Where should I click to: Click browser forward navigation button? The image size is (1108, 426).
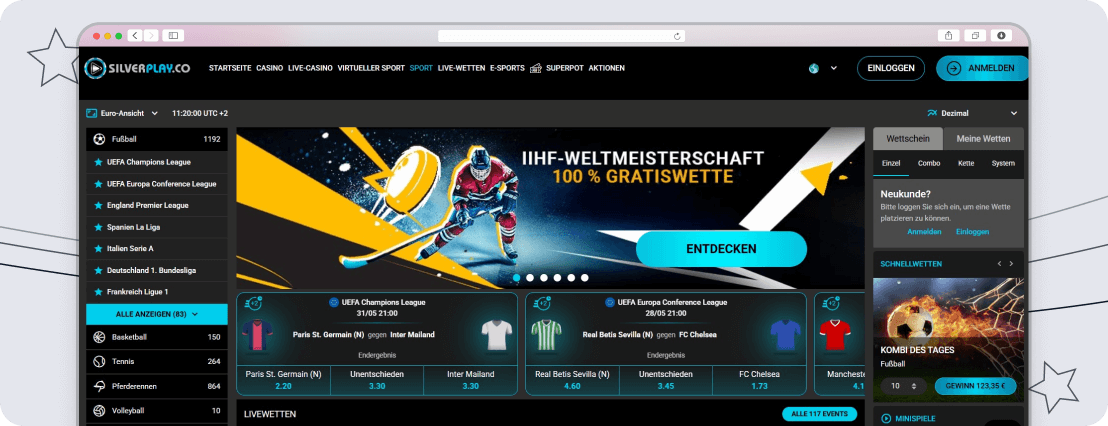(151, 35)
